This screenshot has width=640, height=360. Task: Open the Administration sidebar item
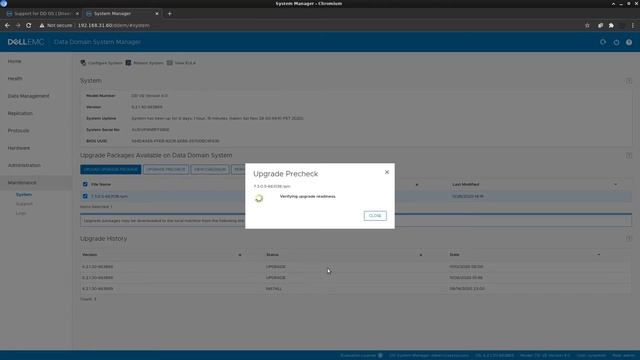[24, 165]
